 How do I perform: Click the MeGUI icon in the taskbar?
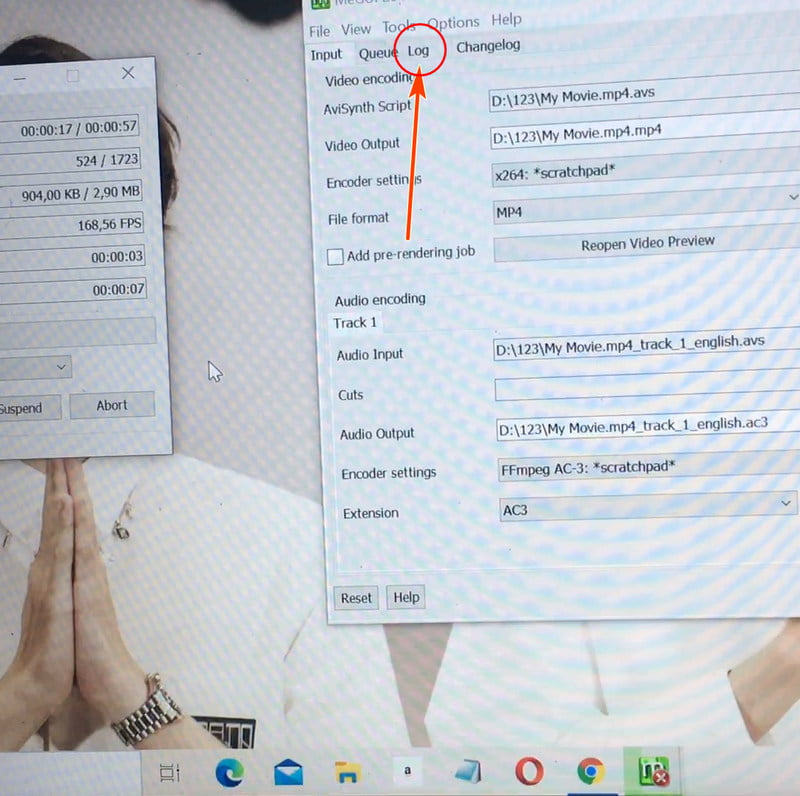[653, 771]
